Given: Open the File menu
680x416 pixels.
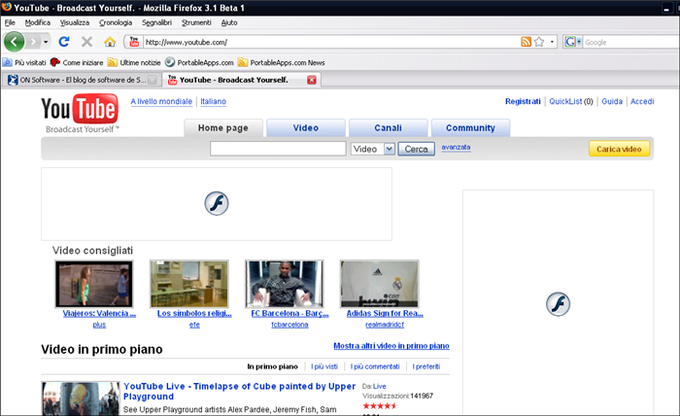Looking at the screenshot, I should (x=10, y=23).
